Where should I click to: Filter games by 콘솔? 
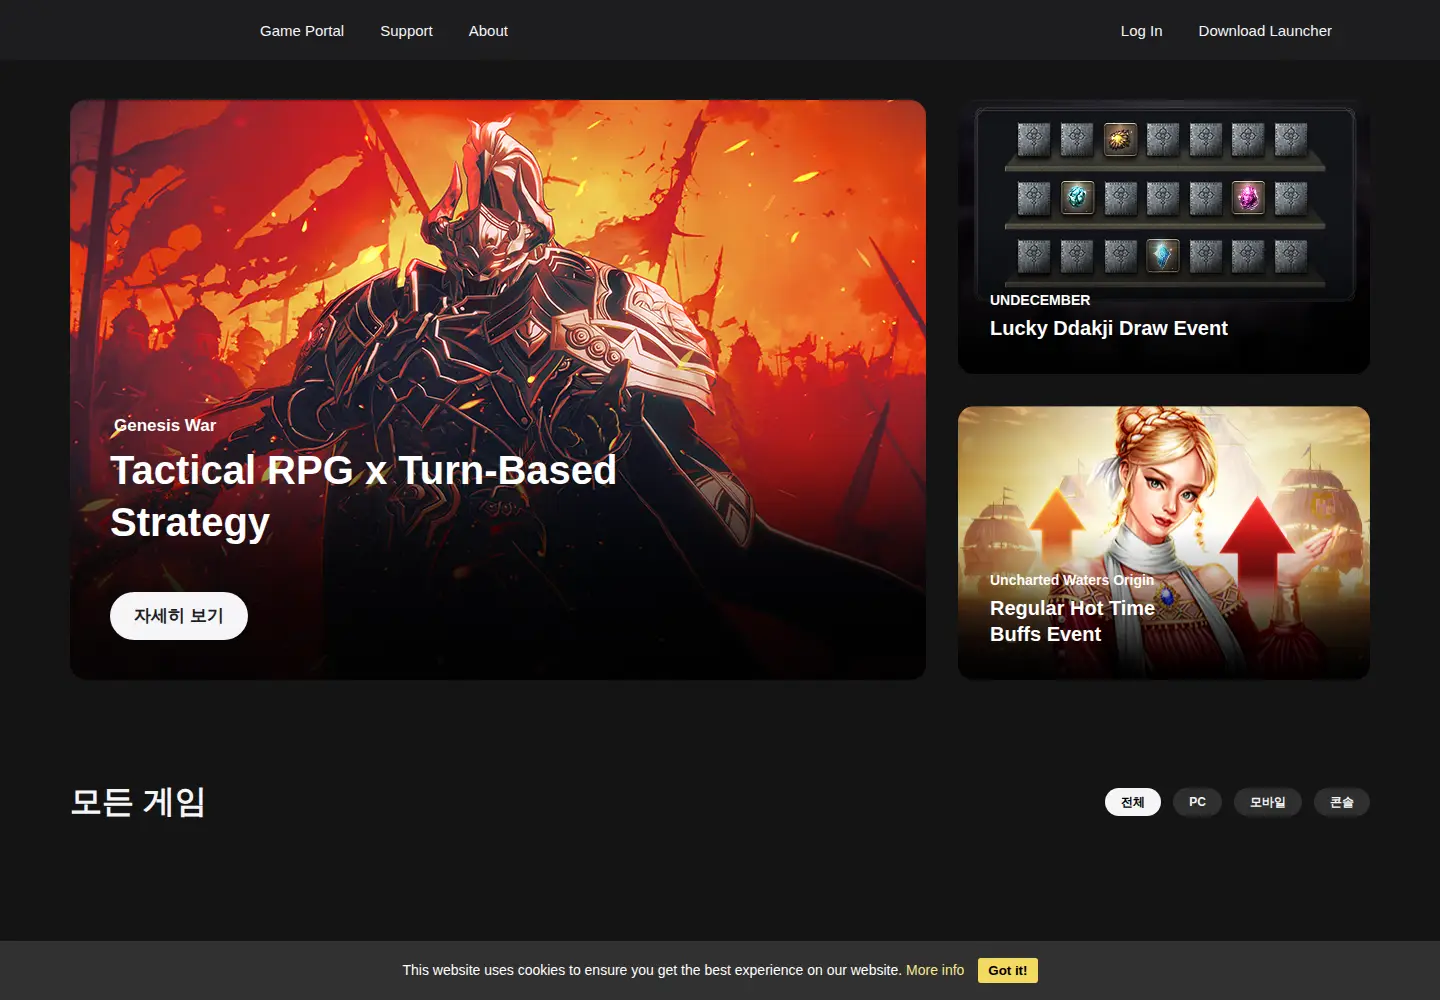tap(1342, 802)
